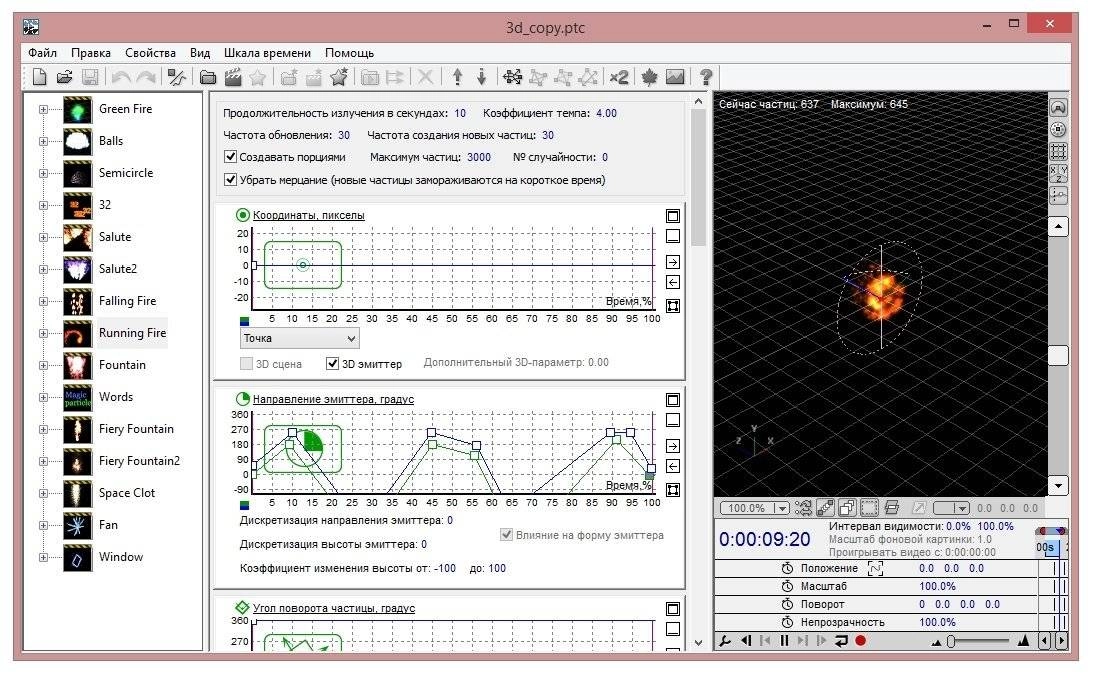1096x680 pixels.
Task: Toggle Убрать мерцание checkbox
Action: [x=230, y=180]
